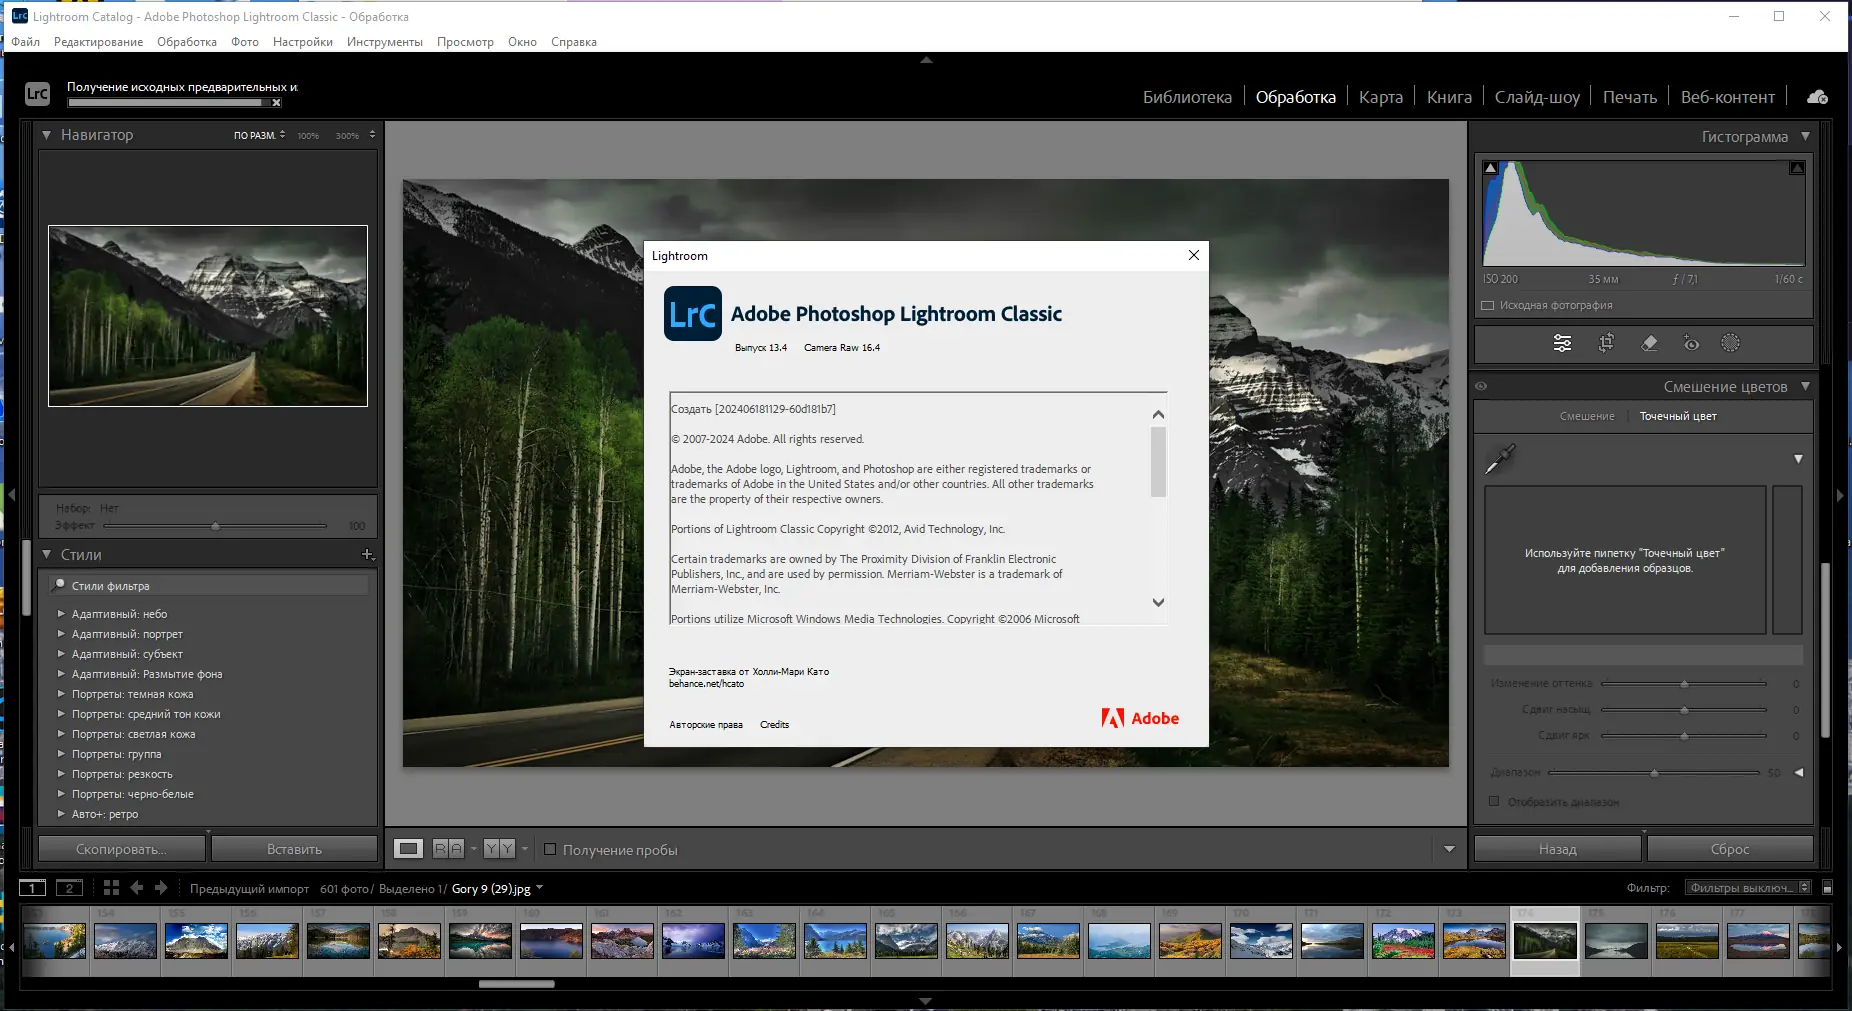Collapse the left panel group arrow
1852x1011 pixels.
point(11,495)
